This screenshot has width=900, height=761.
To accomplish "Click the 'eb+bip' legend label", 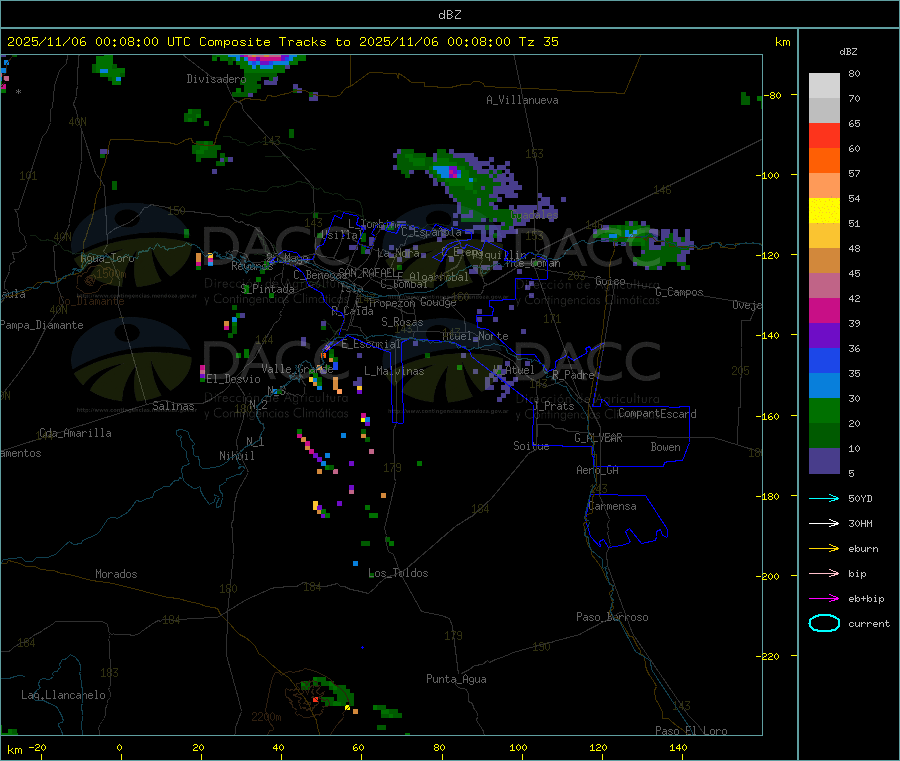I will click(x=866, y=599).
